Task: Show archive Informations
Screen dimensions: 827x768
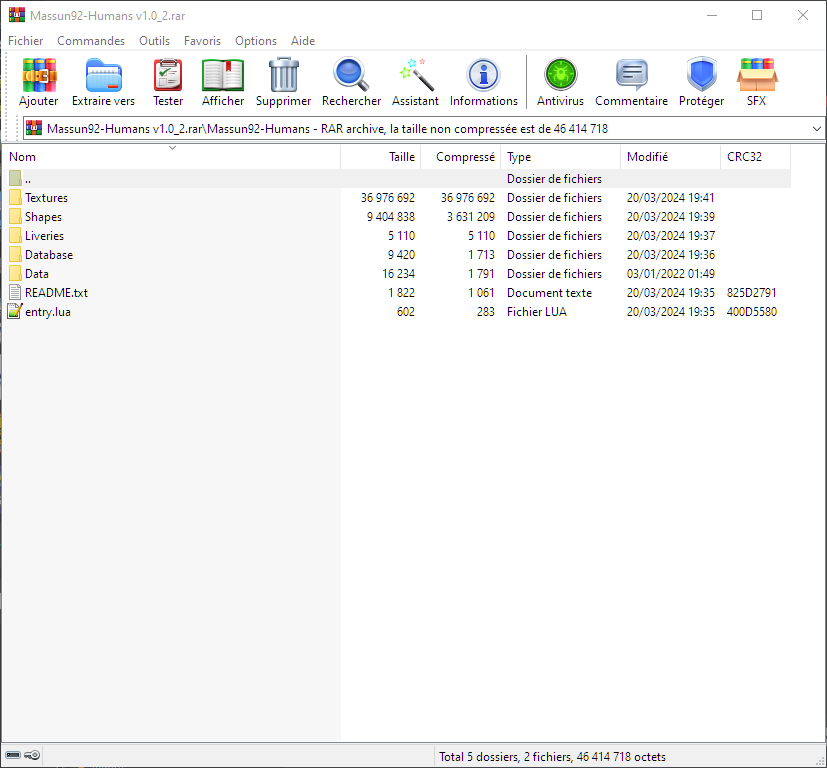Action: [x=483, y=75]
